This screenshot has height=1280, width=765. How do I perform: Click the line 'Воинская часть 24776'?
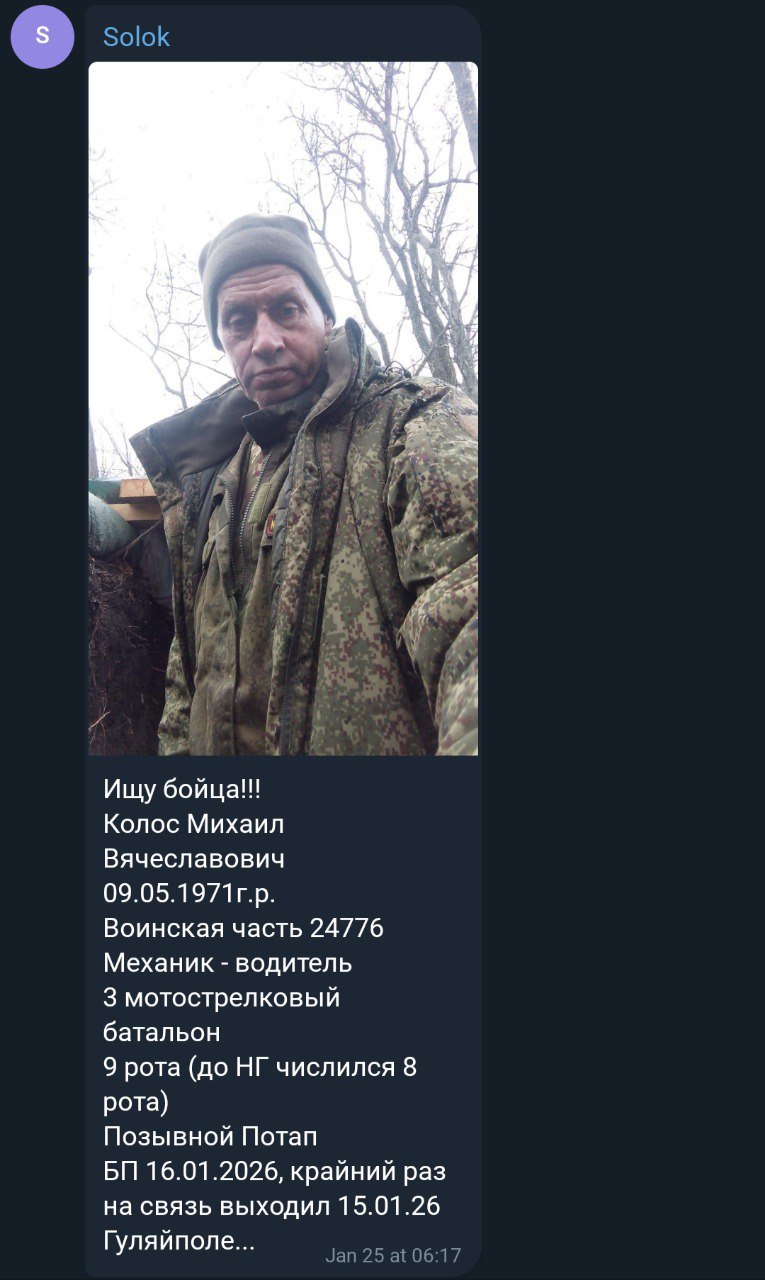point(243,928)
